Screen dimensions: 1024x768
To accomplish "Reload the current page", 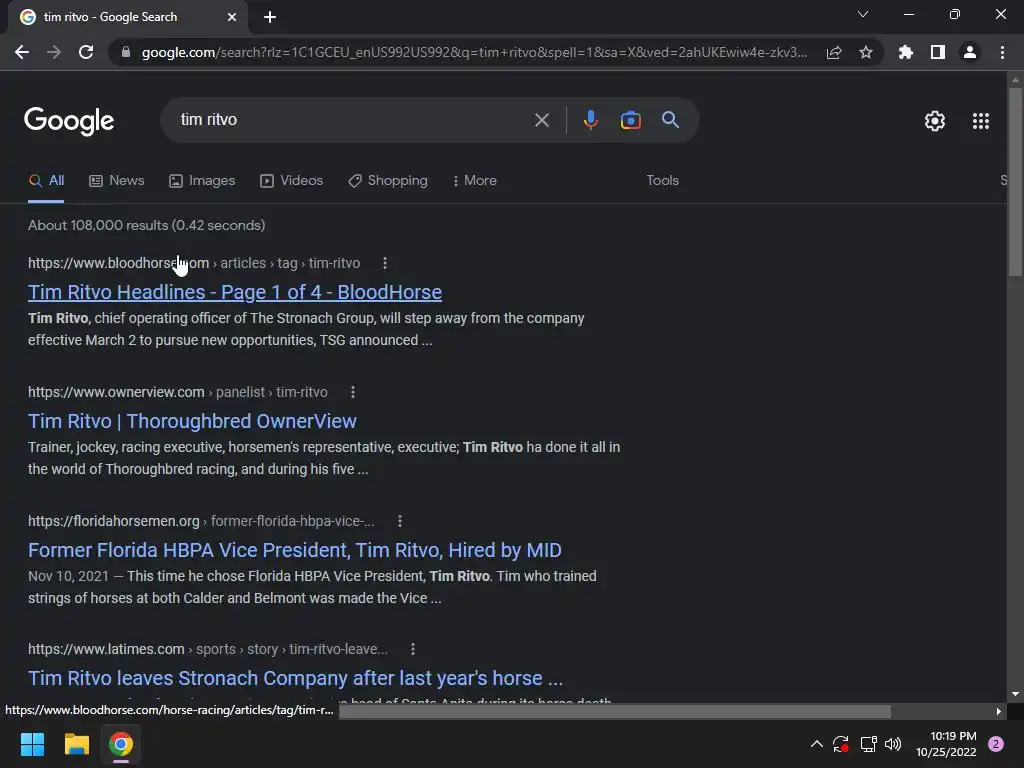I will [x=86, y=52].
